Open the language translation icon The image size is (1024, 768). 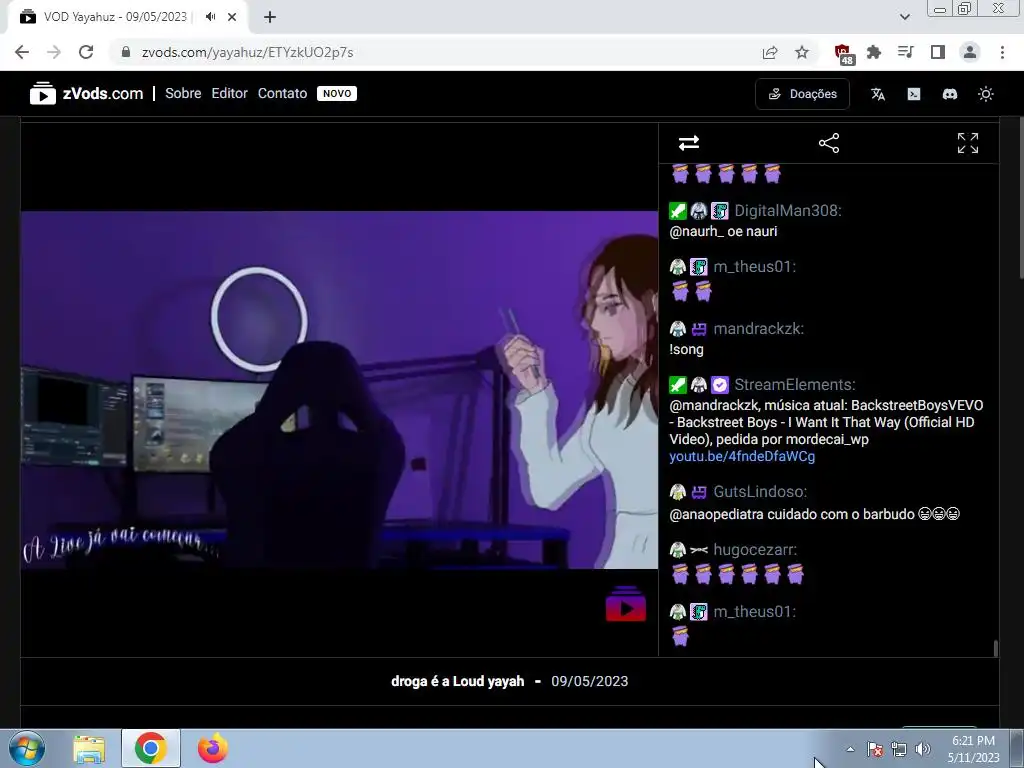[878, 94]
